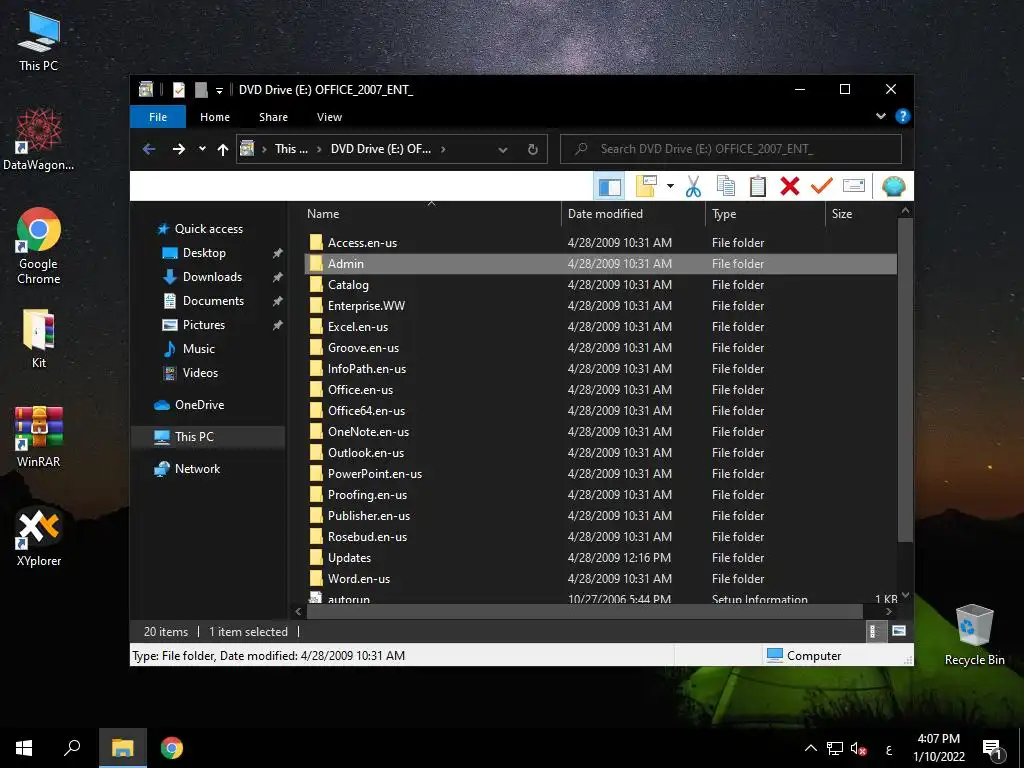Select This PC in navigation pane
This screenshot has height=768, width=1024.
(x=208, y=437)
